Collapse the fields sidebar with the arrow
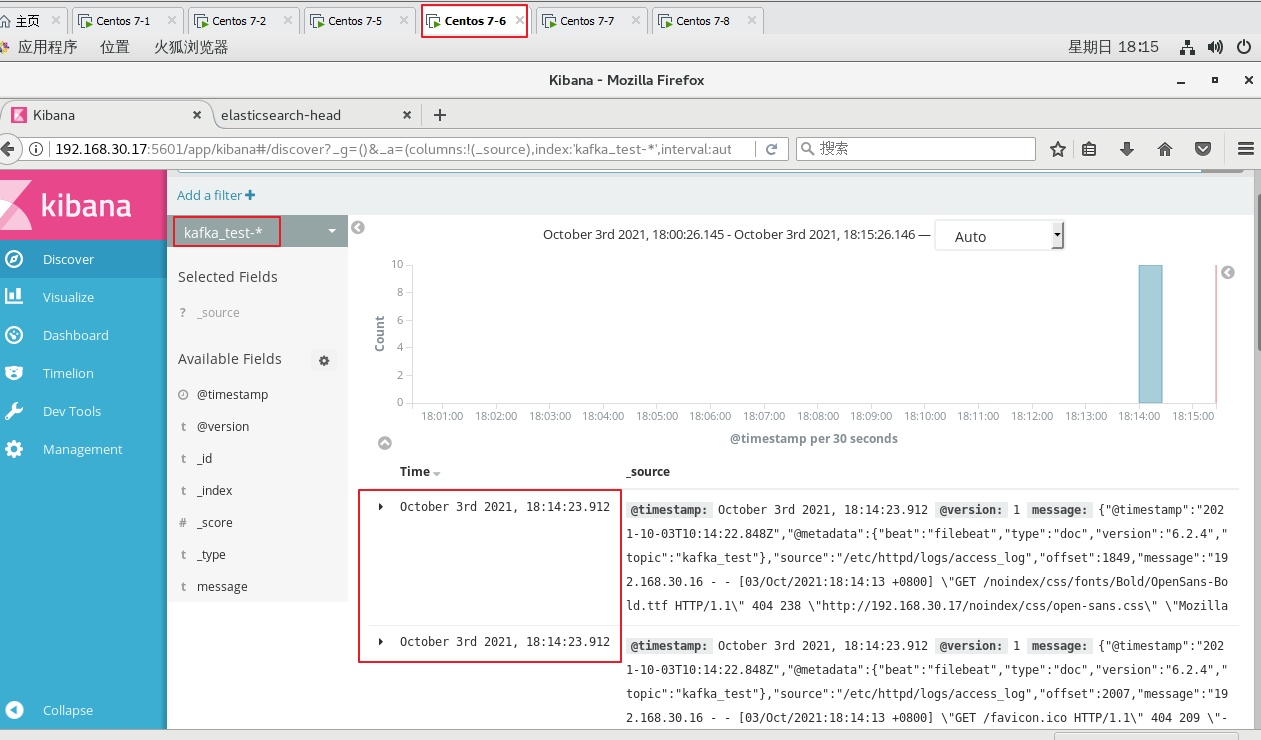This screenshot has width=1261, height=740. coord(358,228)
